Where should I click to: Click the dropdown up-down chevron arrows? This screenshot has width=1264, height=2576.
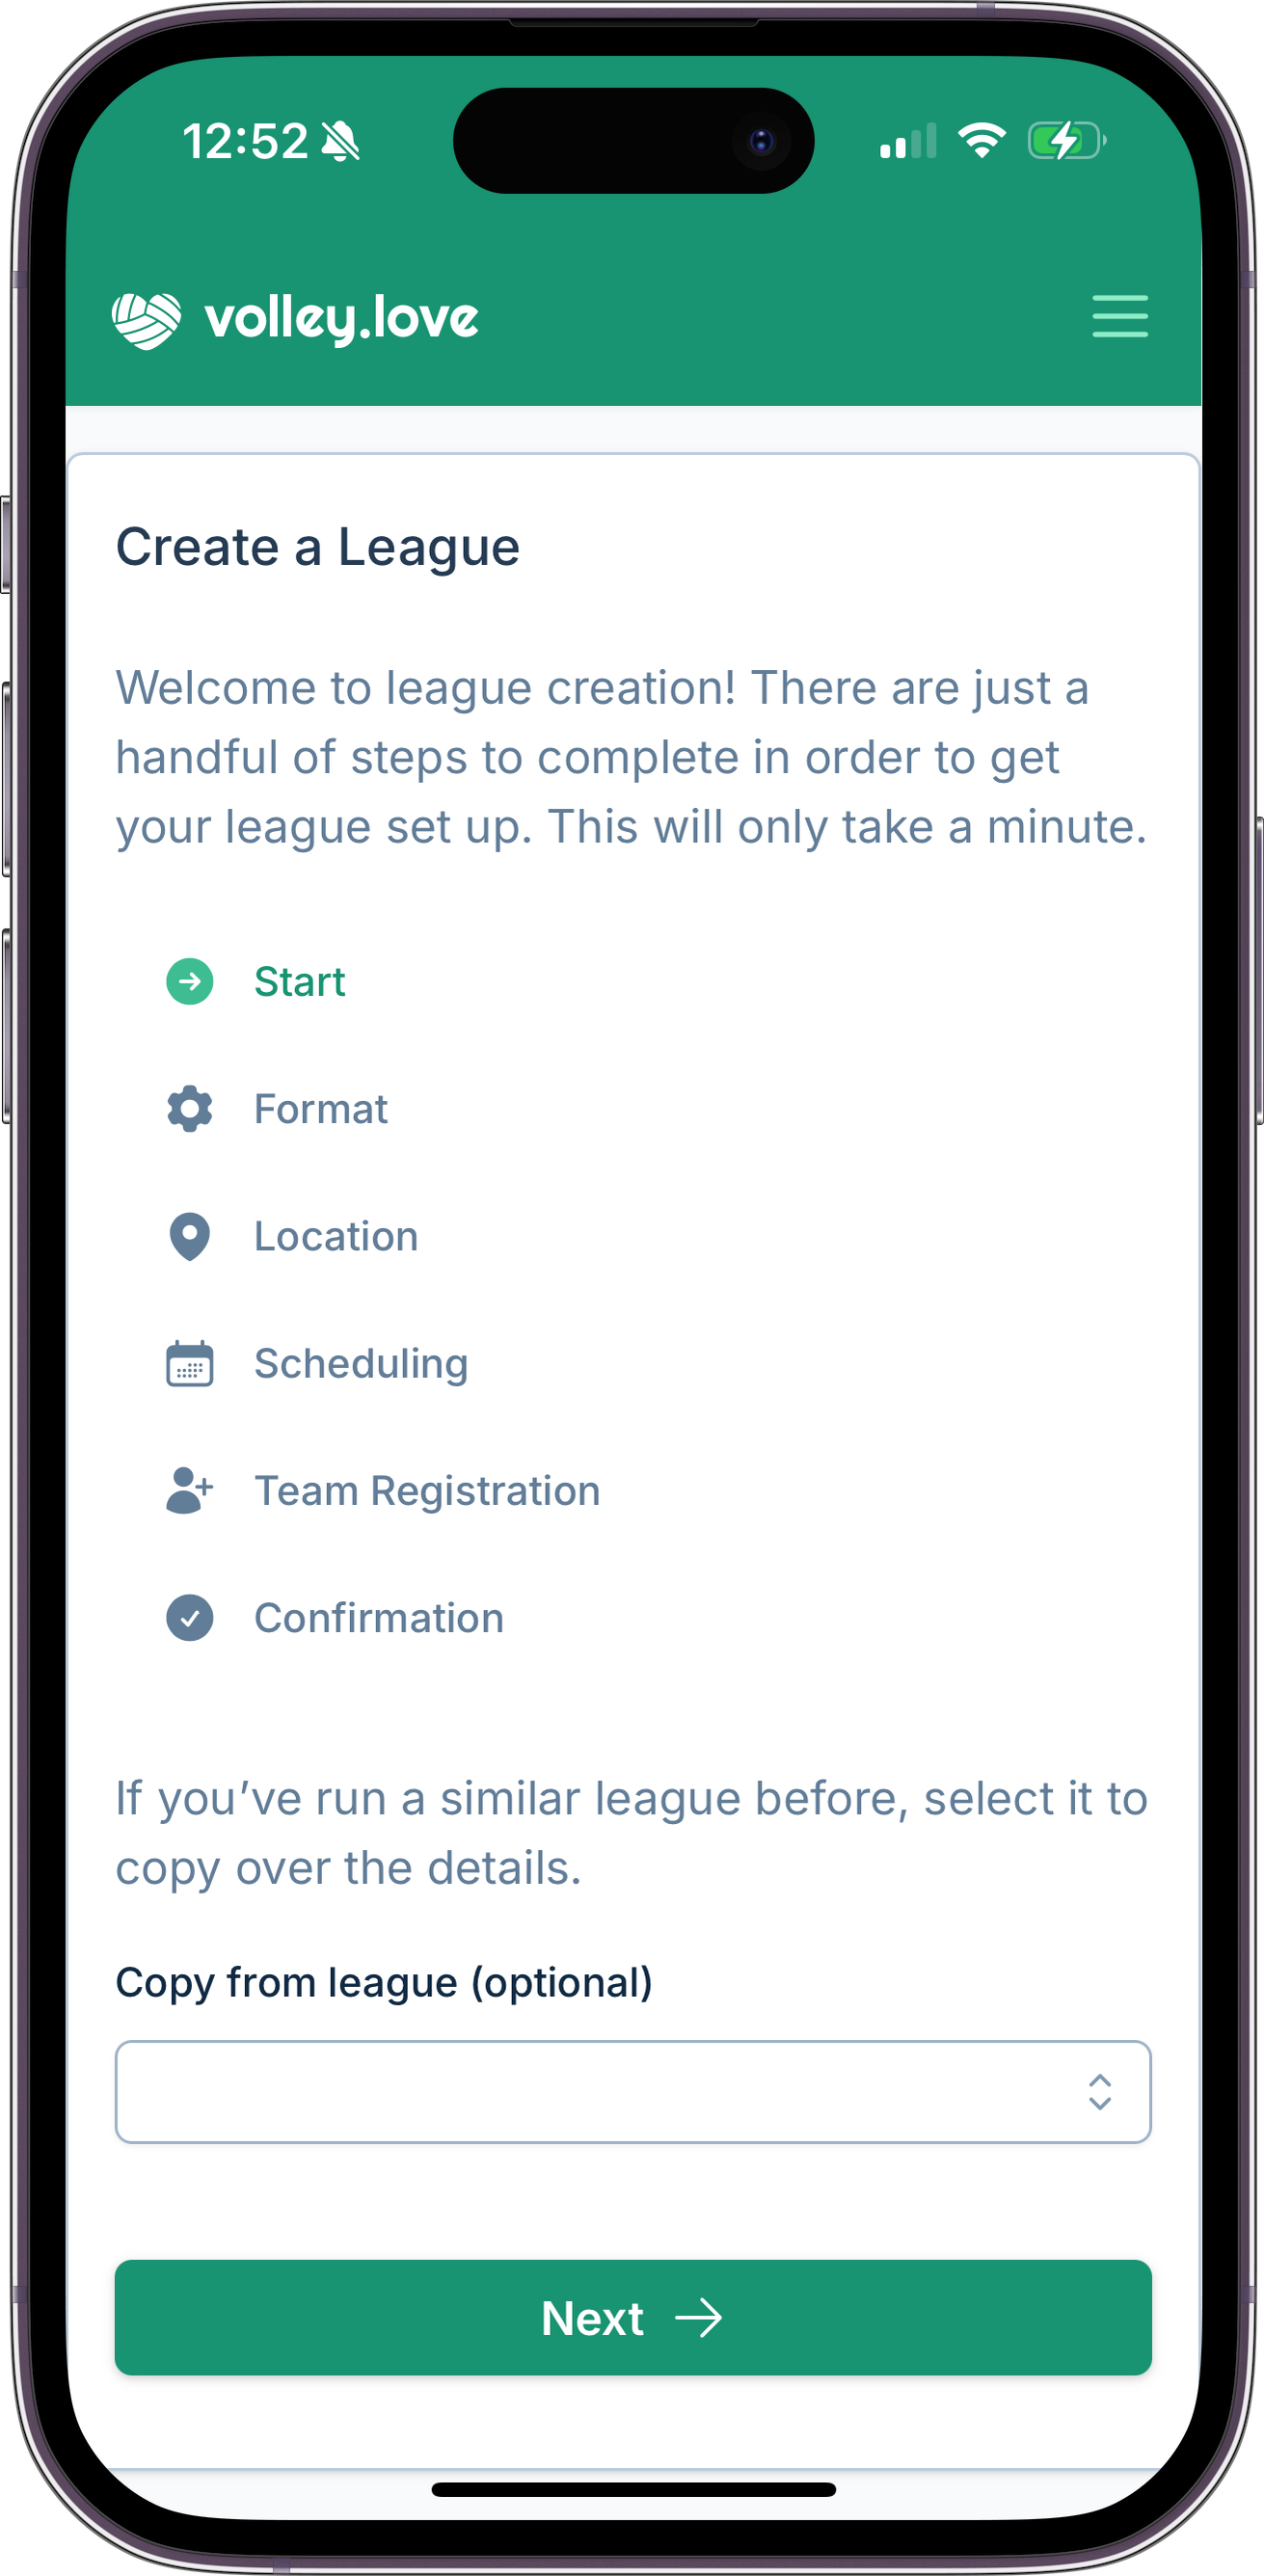pos(1100,2092)
